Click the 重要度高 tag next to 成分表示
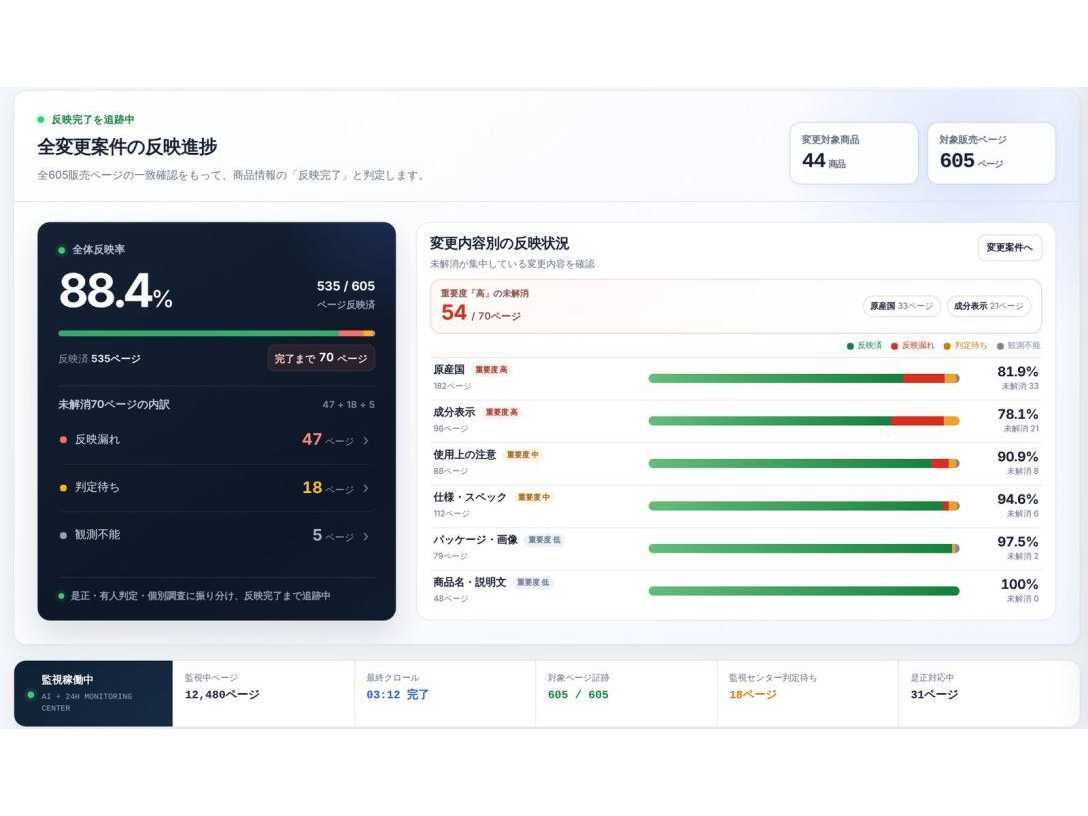Viewport: 1088px width, 816px height. pyautogui.click(x=502, y=412)
